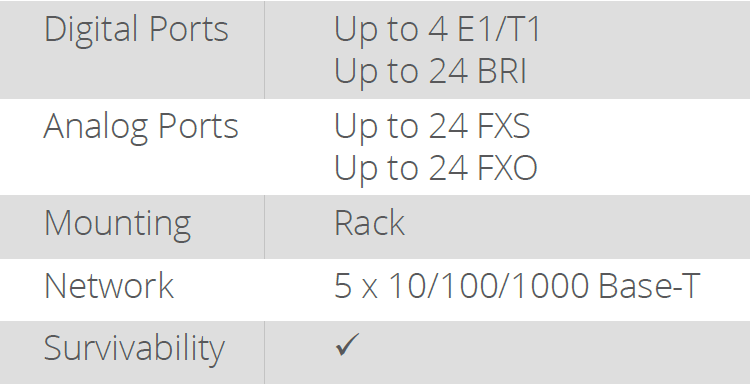Viewport: 754px width, 387px height.
Task: Click the Survivability checkmark icon
Action: point(347,345)
